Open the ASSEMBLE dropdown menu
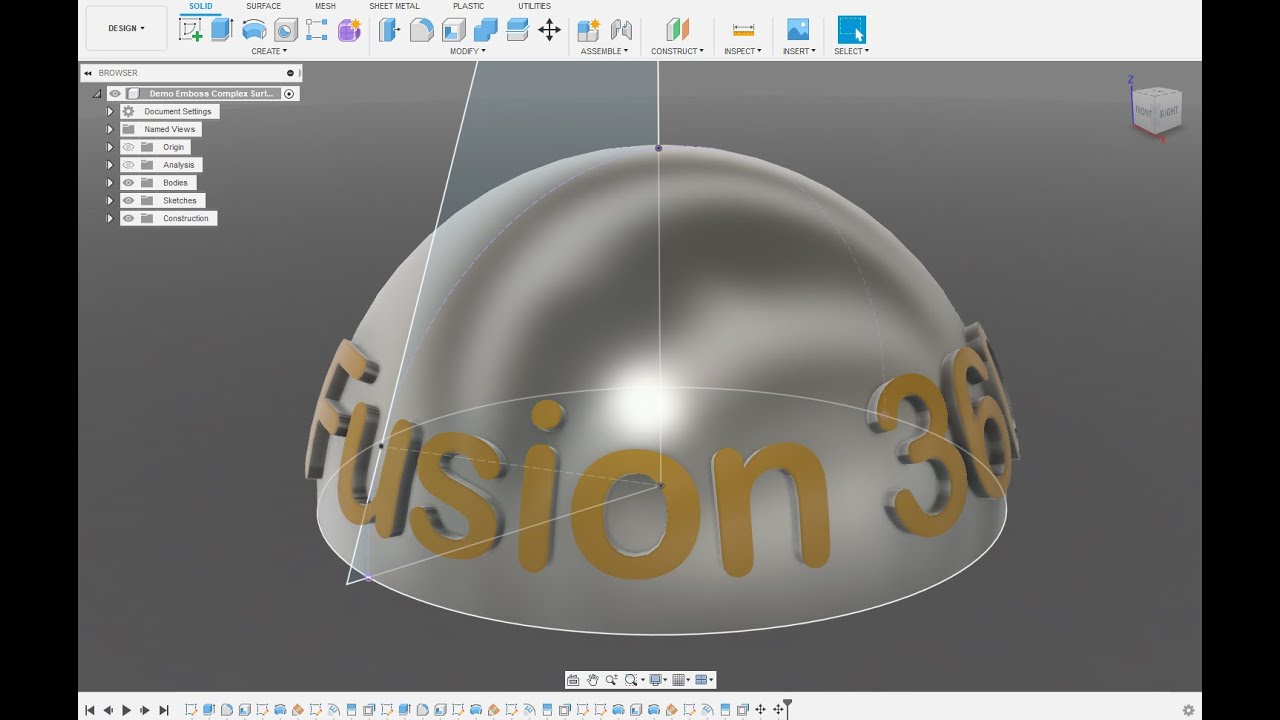 coord(604,51)
